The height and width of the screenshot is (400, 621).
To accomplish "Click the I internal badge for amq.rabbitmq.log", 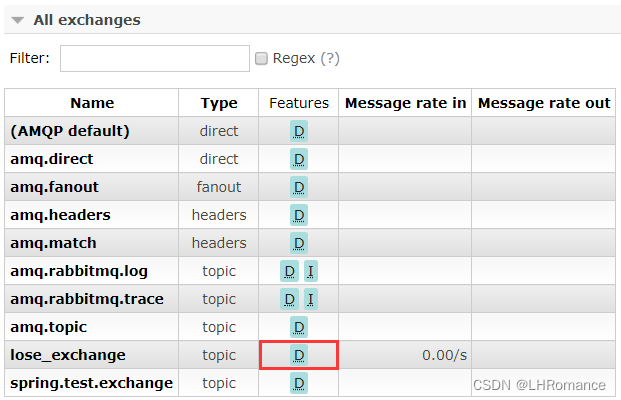I will (311, 271).
